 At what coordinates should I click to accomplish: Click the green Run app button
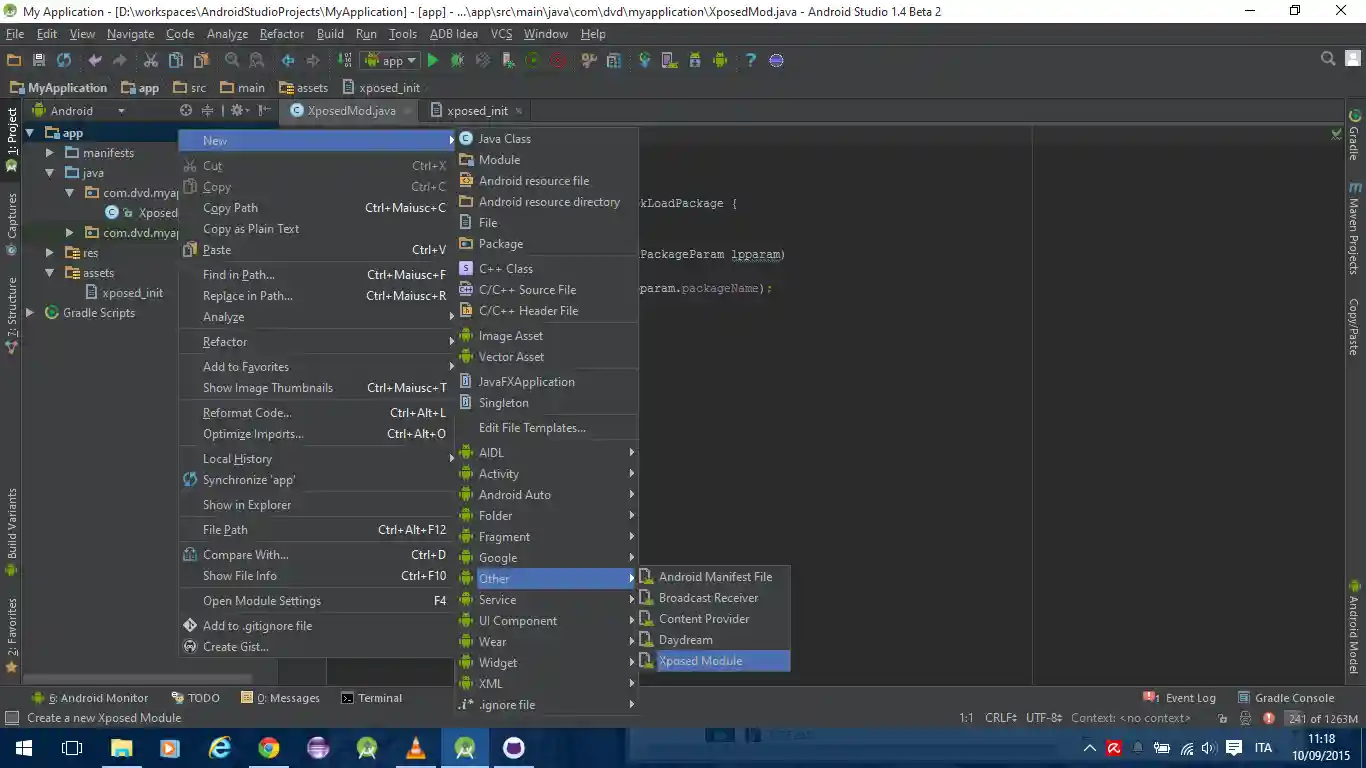coord(433,61)
